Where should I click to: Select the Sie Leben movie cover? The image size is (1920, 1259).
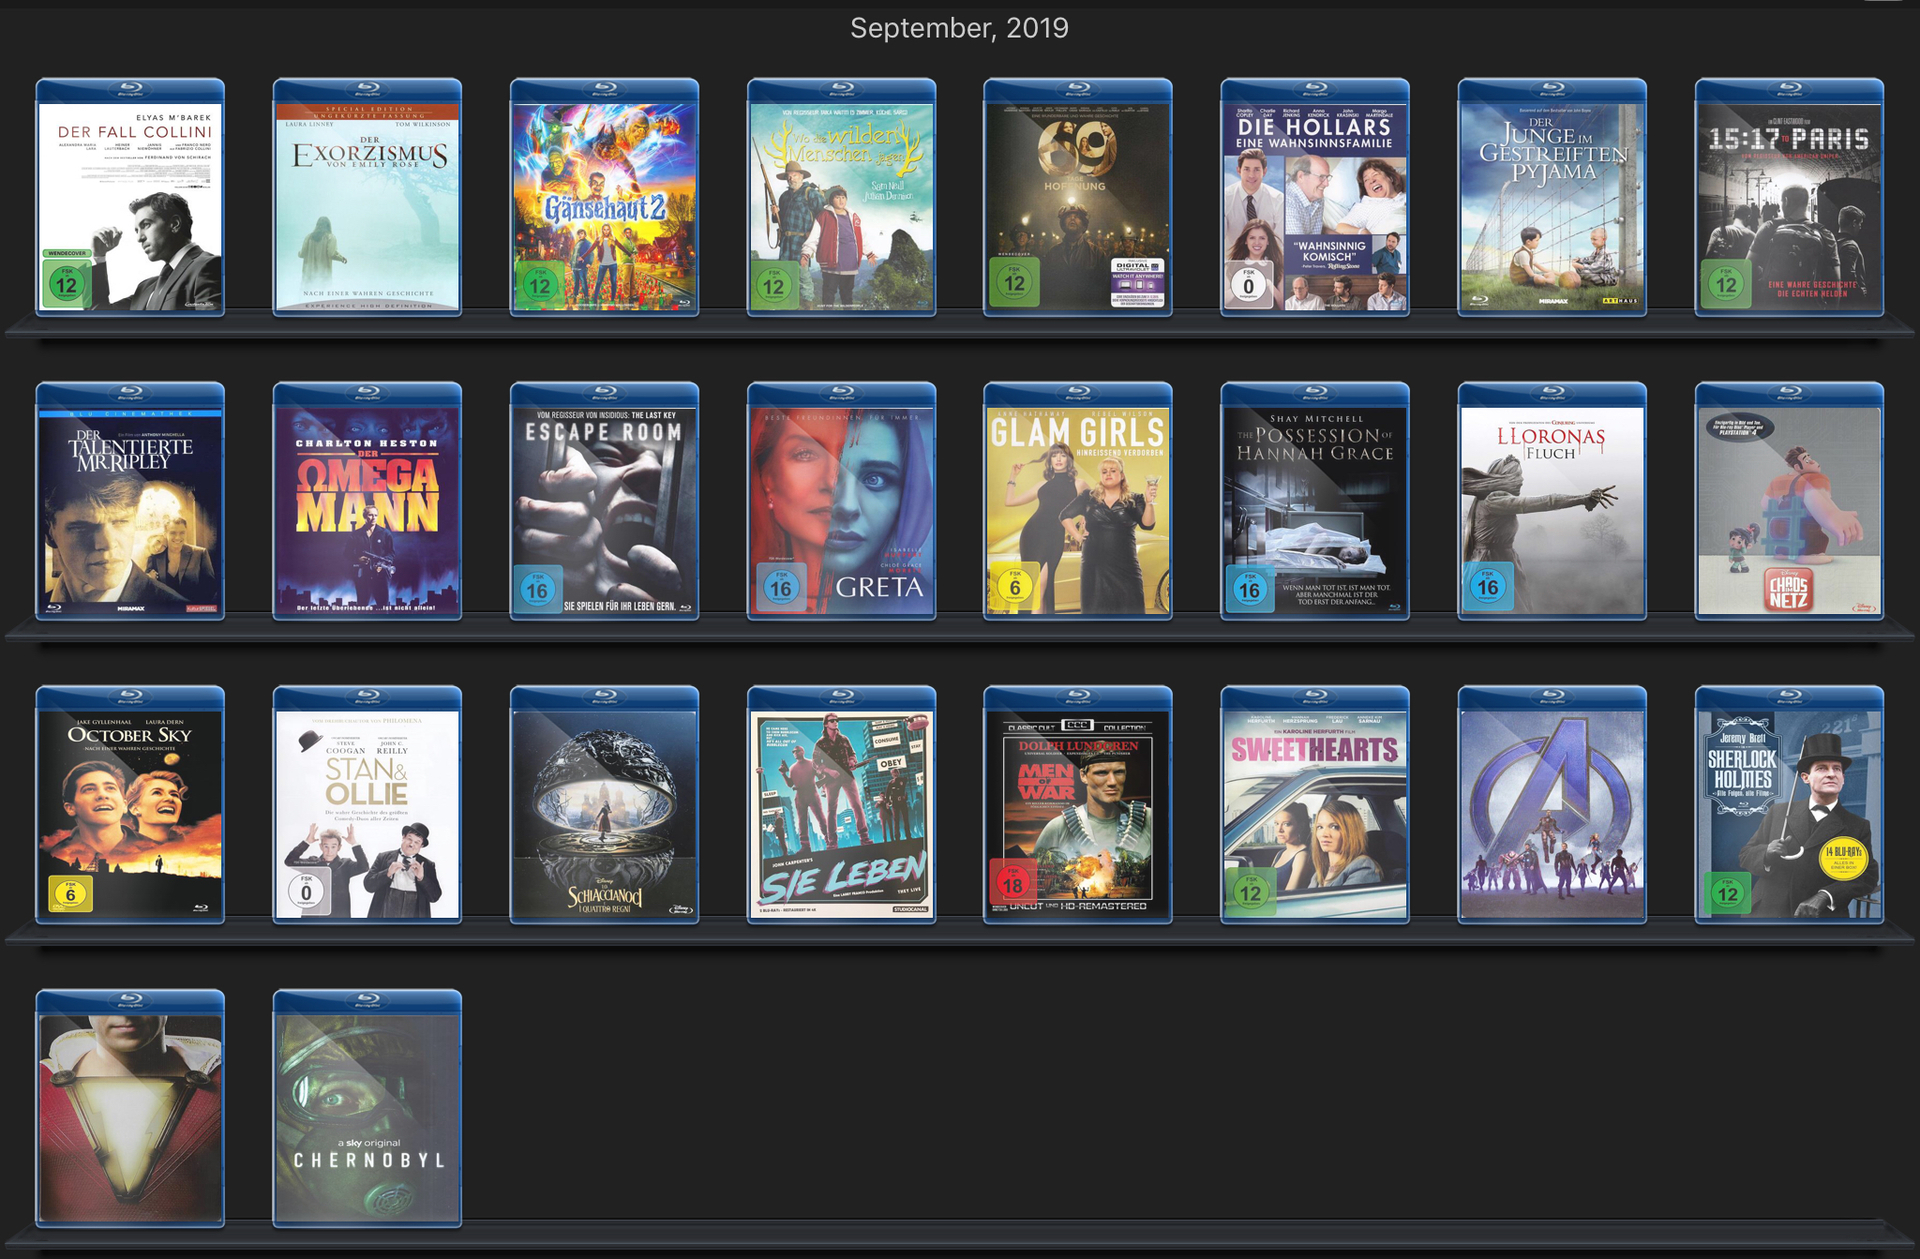point(841,805)
